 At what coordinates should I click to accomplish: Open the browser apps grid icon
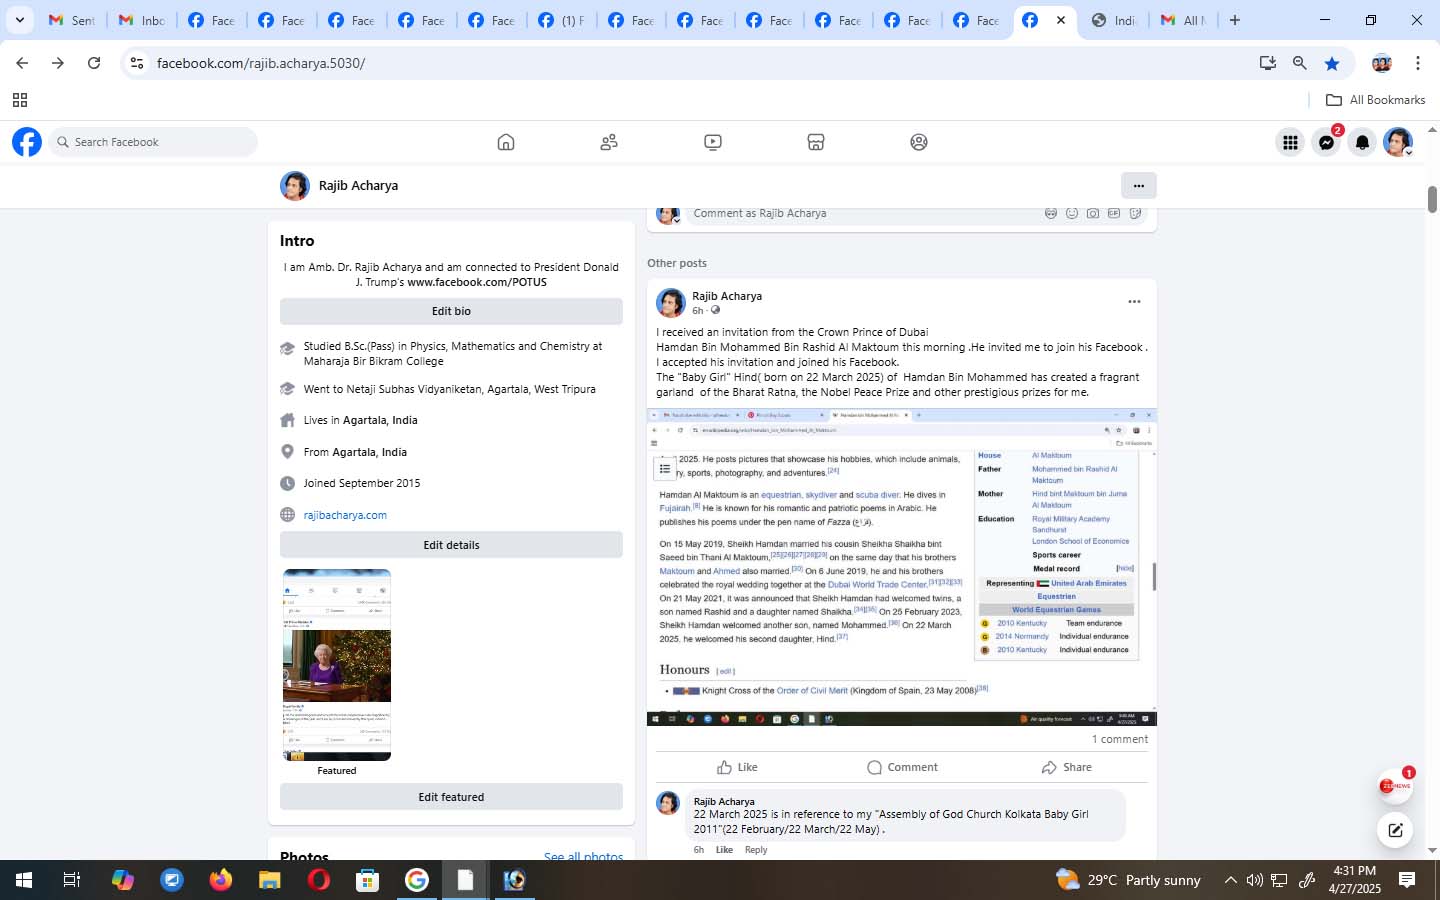coord(19,100)
